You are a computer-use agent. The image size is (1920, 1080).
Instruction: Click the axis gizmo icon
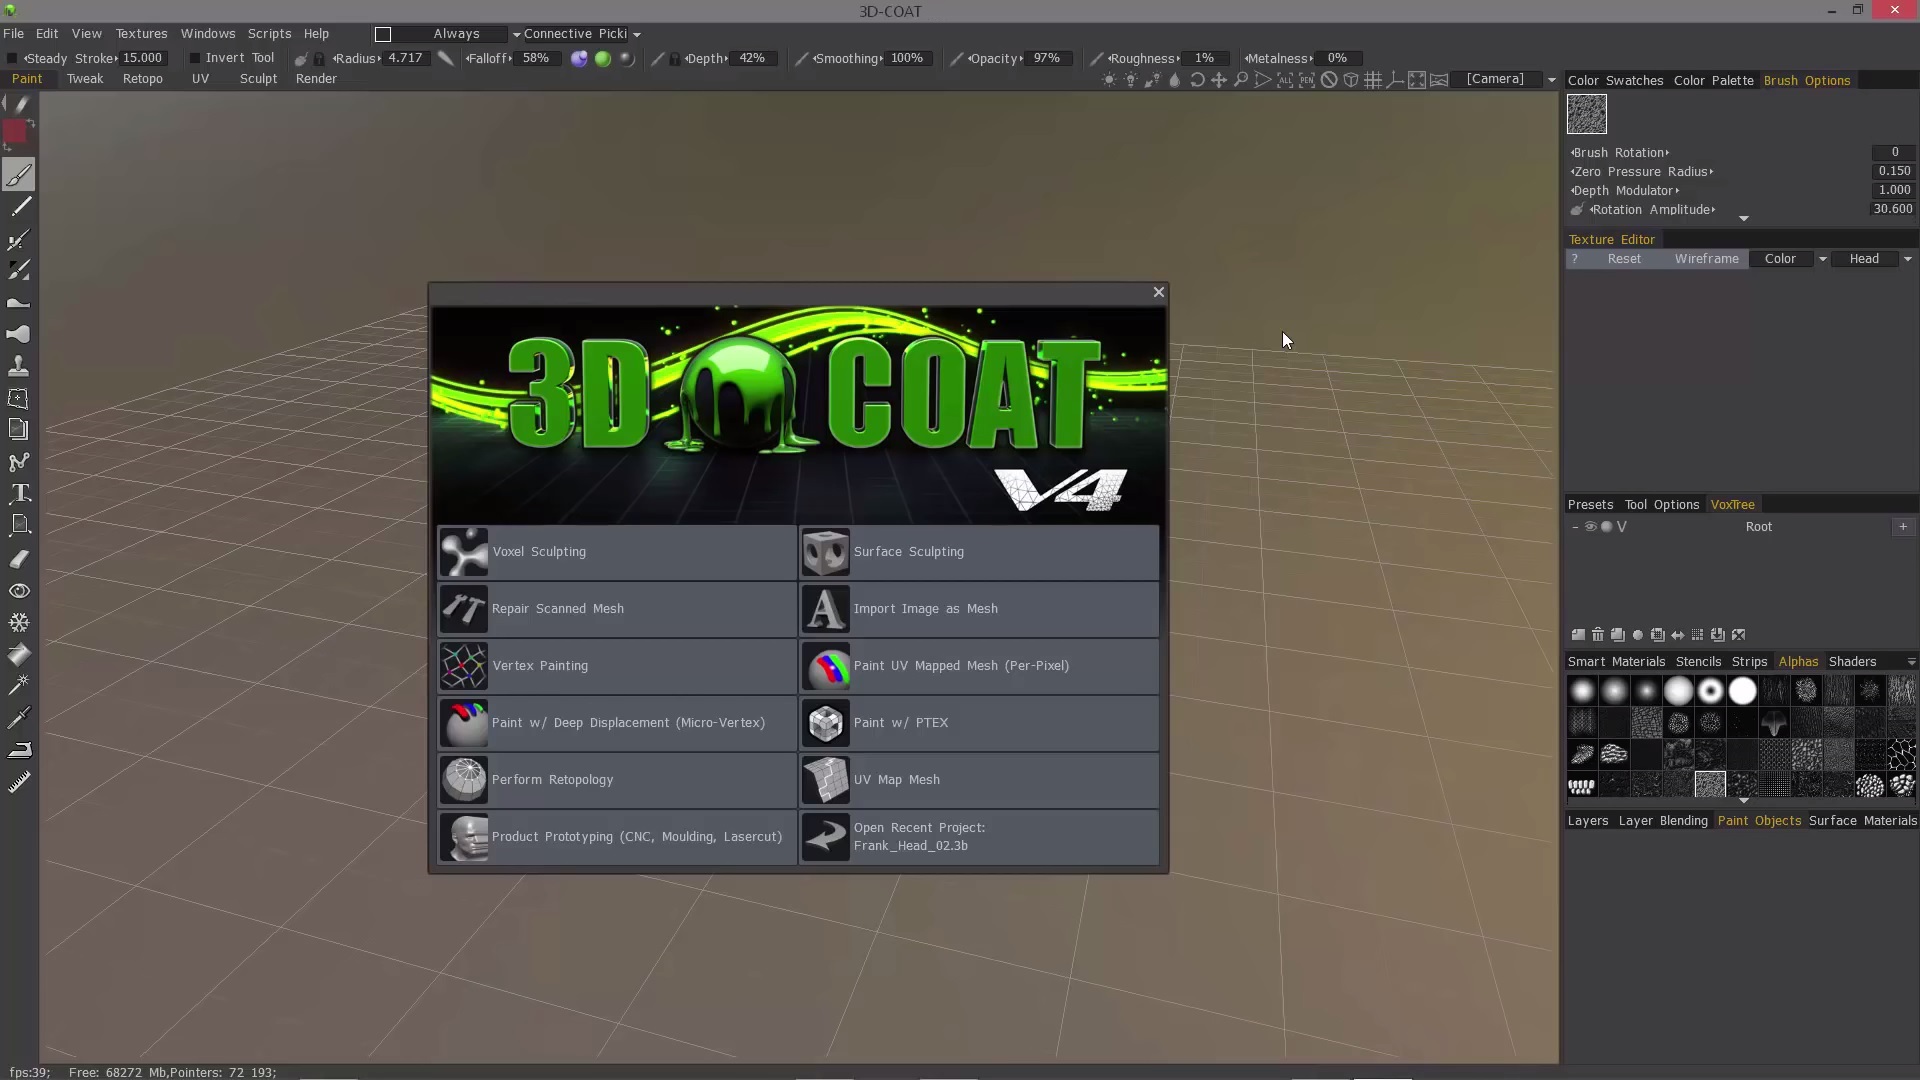(x=1395, y=80)
